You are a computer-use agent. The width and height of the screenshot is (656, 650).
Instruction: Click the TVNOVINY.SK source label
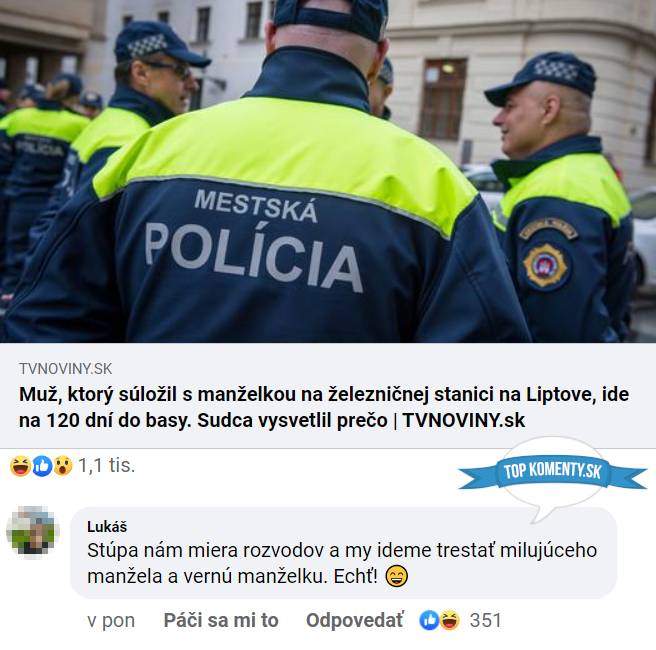tap(66, 369)
